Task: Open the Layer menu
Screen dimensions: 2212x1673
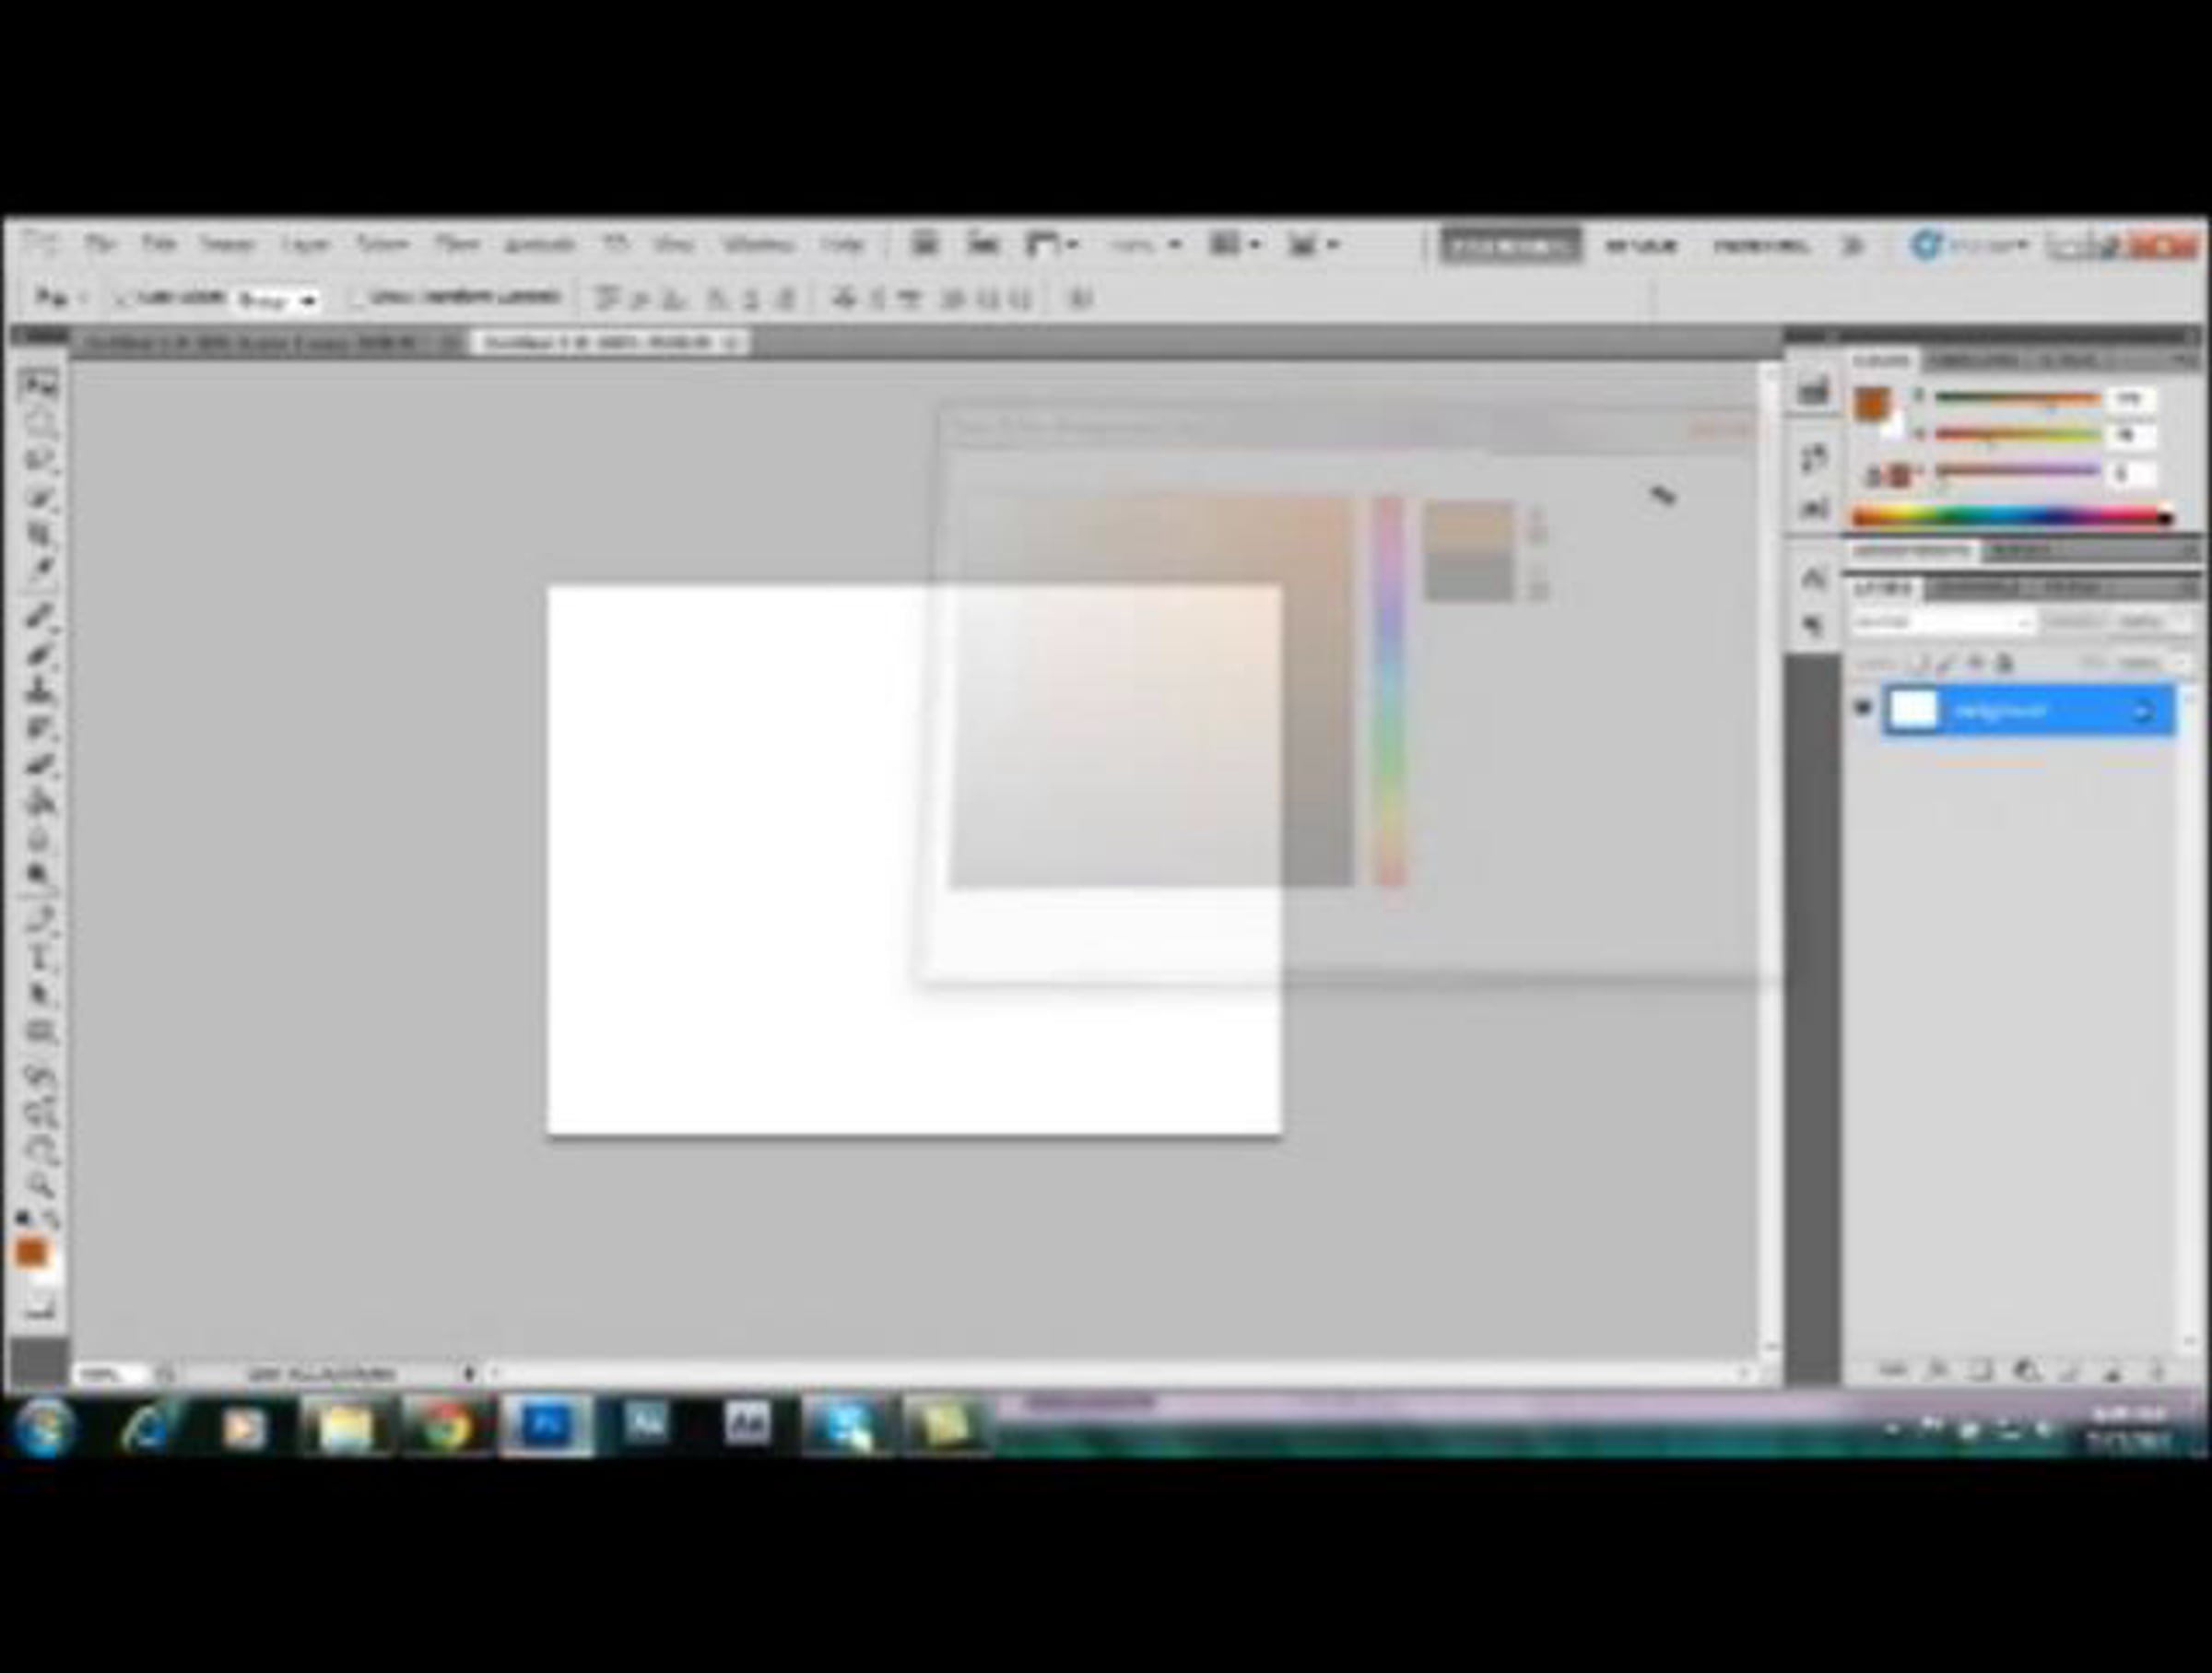Action: tap(305, 245)
